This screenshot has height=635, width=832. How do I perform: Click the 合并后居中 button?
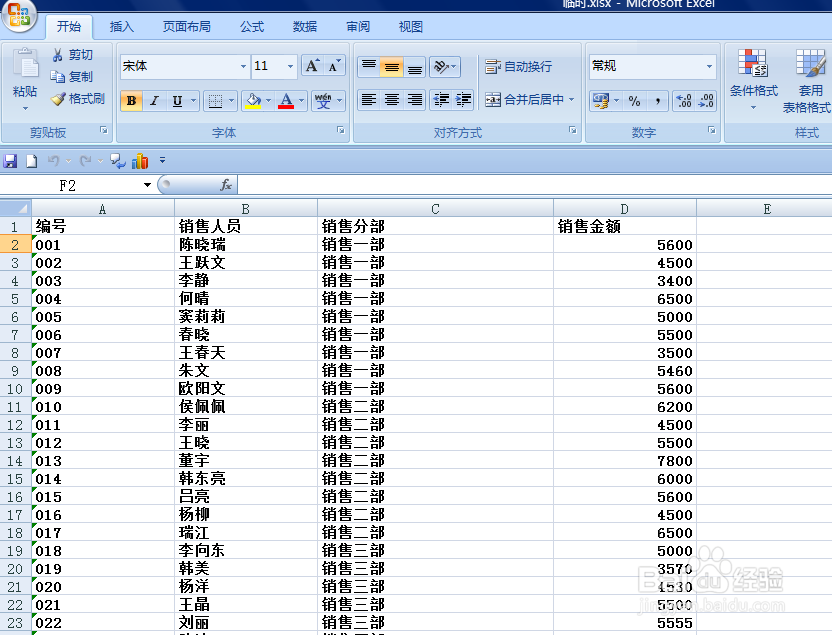pos(524,99)
